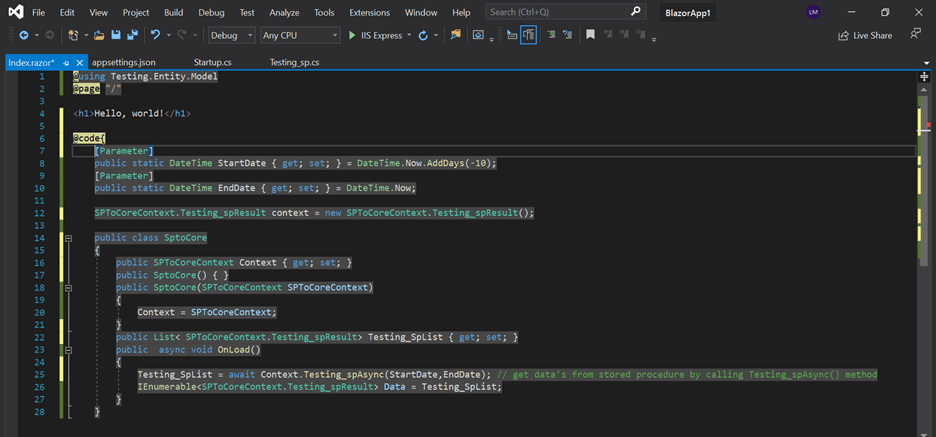This screenshot has height=437, width=936.
Task: Click the Send Feedback icon near Live Share
Action: click(x=915, y=35)
